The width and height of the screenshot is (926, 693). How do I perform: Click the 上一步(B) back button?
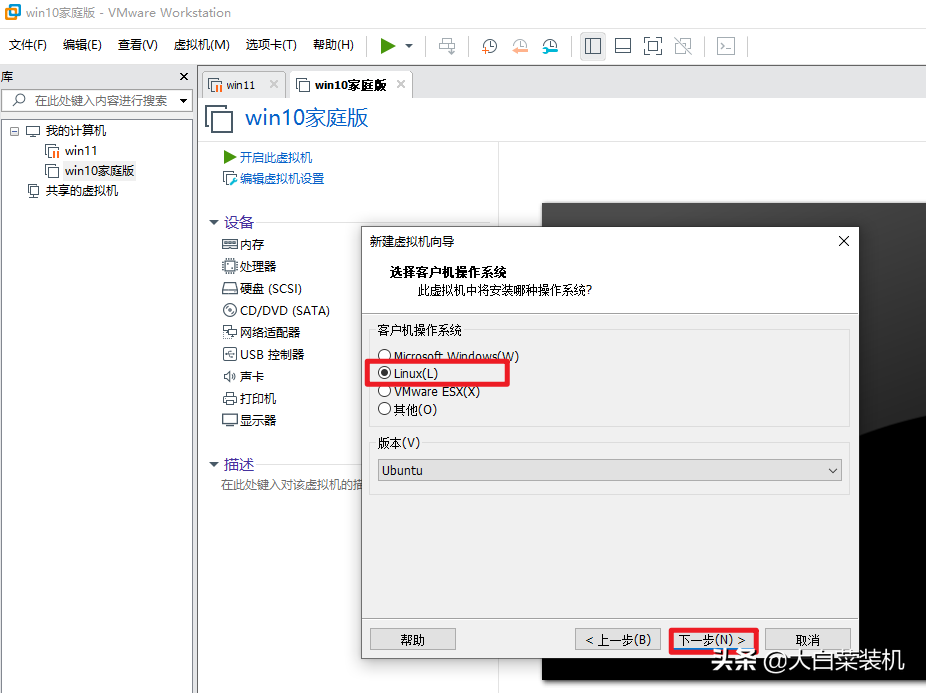pyautogui.click(x=618, y=640)
